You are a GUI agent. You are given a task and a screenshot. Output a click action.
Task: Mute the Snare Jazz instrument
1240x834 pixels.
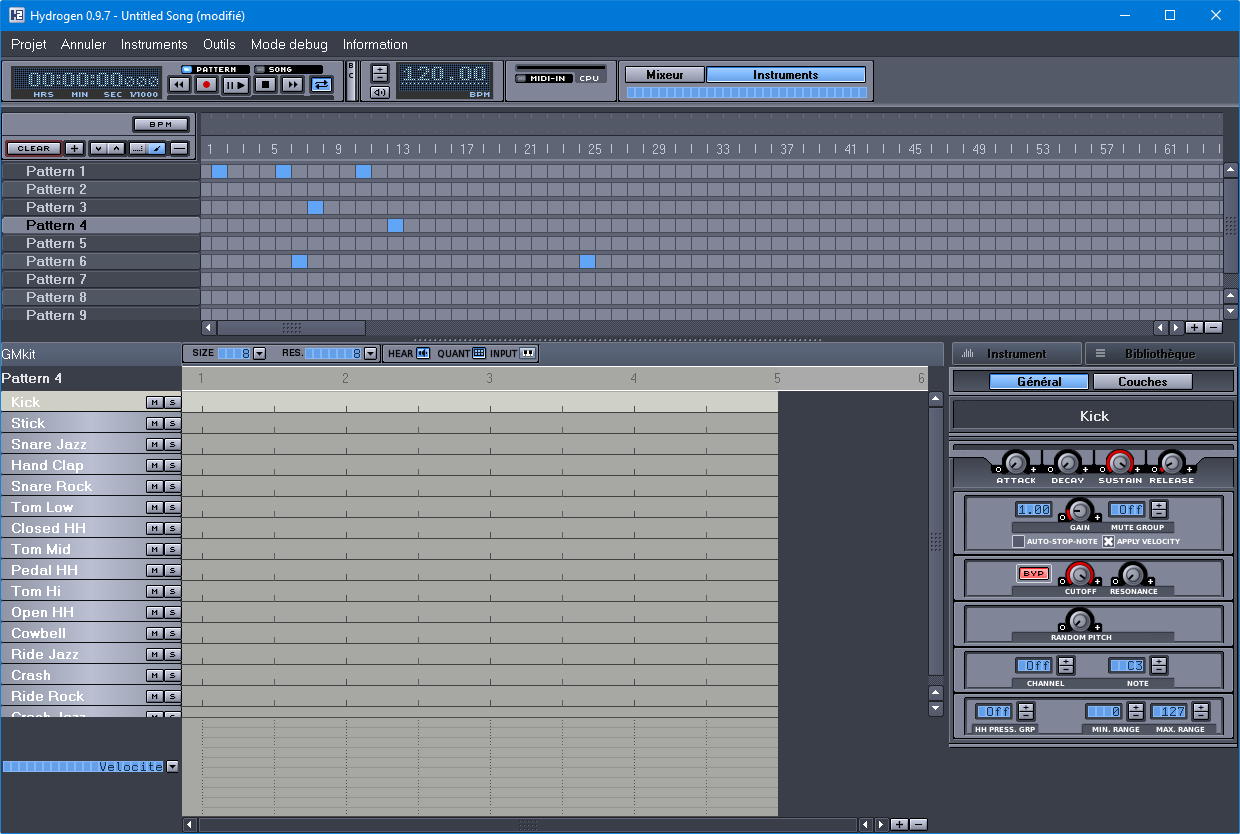coord(154,444)
